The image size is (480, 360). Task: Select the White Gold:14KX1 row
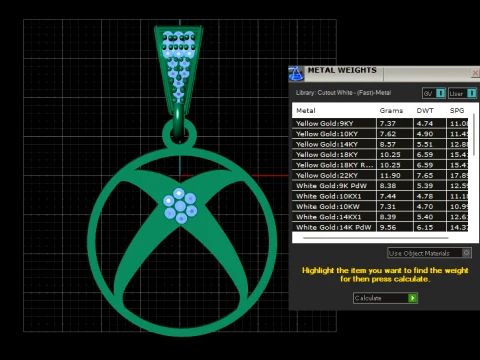coord(380,217)
